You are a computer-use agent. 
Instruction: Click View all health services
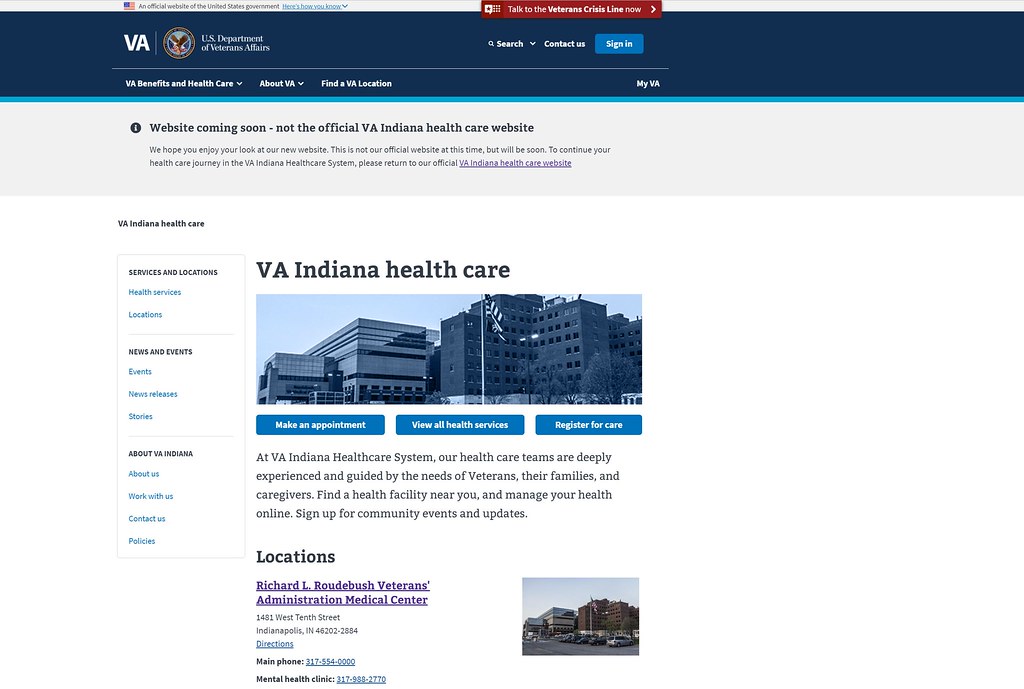459,424
